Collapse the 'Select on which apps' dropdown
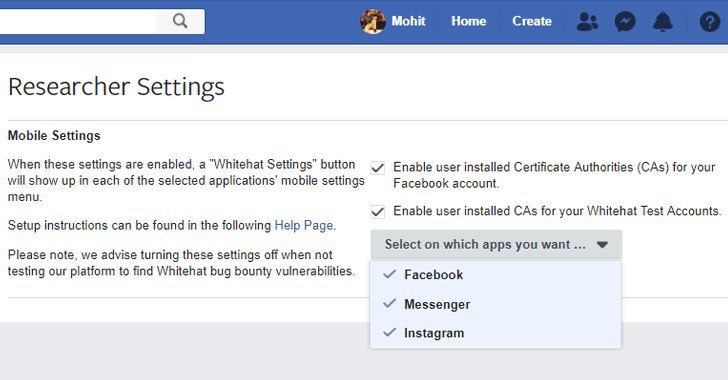728x380 pixels. [496, 244]
